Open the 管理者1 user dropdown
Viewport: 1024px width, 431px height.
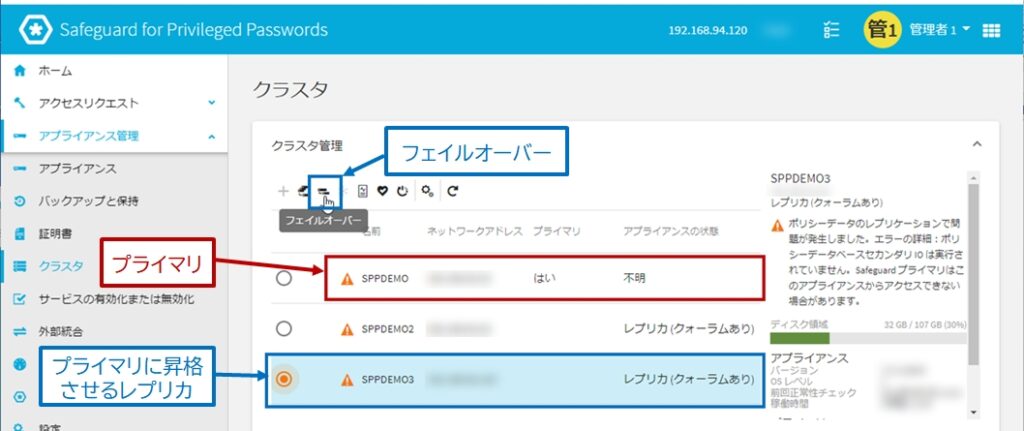coord(940,30)
